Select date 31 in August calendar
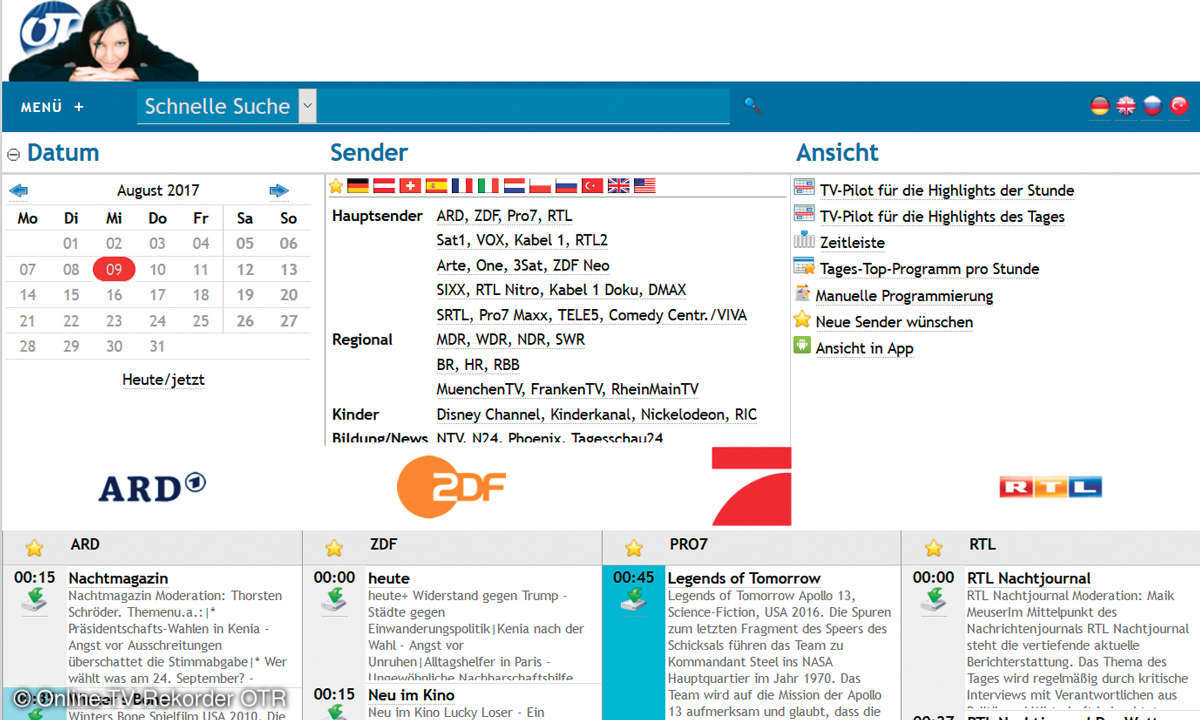The width and height of the screenshot is (1200, 720). pyautogui.click(x=158, y=346)
